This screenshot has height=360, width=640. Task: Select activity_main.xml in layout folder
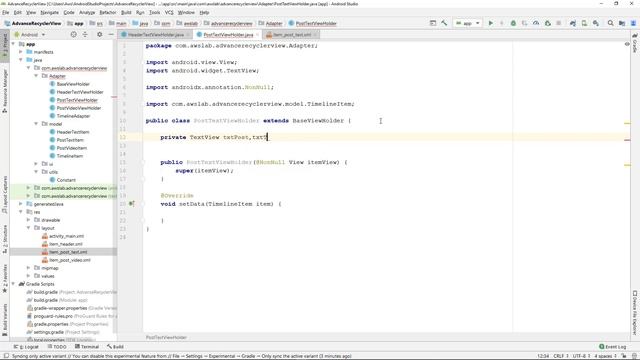coord(66,236)
